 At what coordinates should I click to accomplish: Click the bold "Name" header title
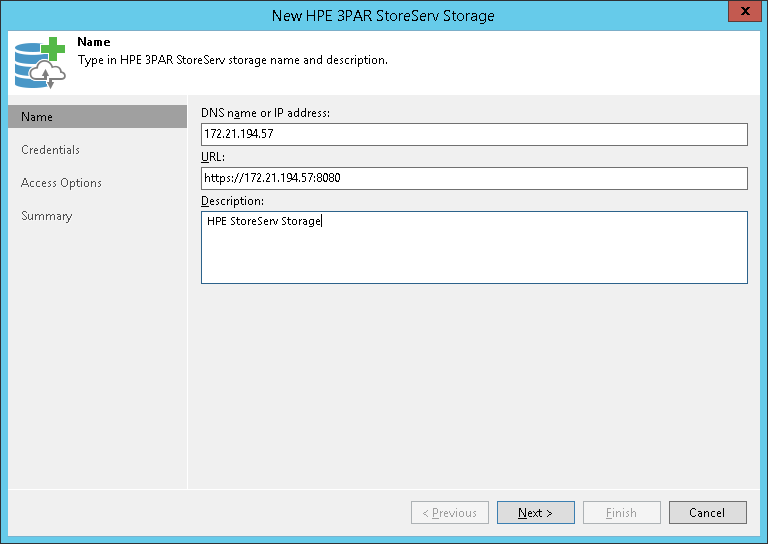tap(94, 43)
